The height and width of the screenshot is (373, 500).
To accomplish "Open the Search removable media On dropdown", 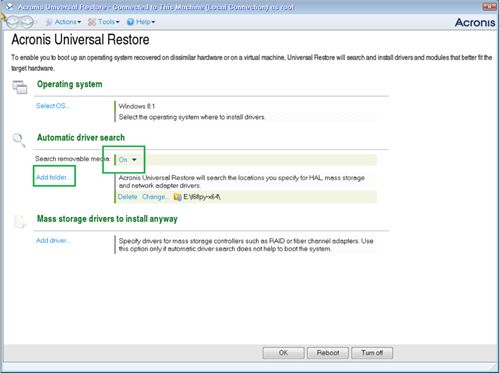I will 127,160.
